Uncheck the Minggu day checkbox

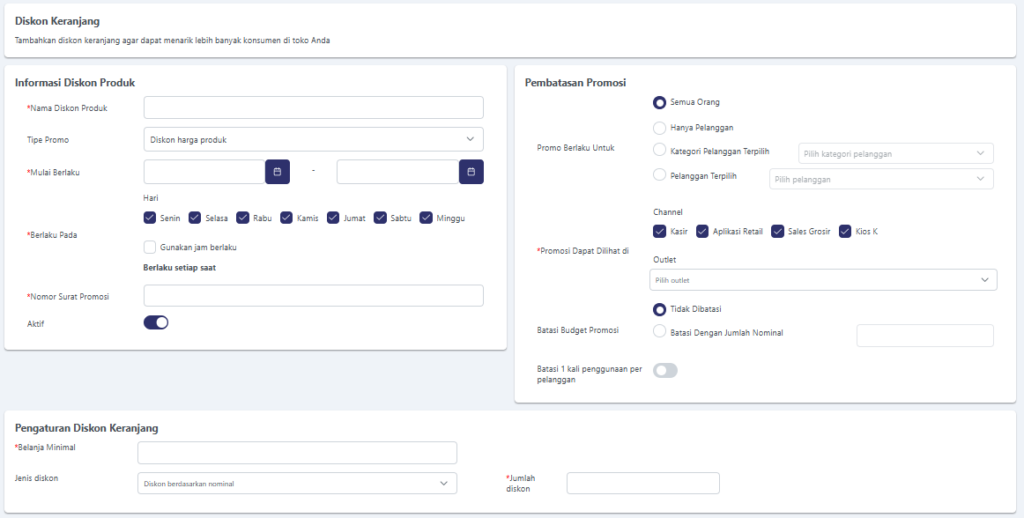[x=426, y=217]
